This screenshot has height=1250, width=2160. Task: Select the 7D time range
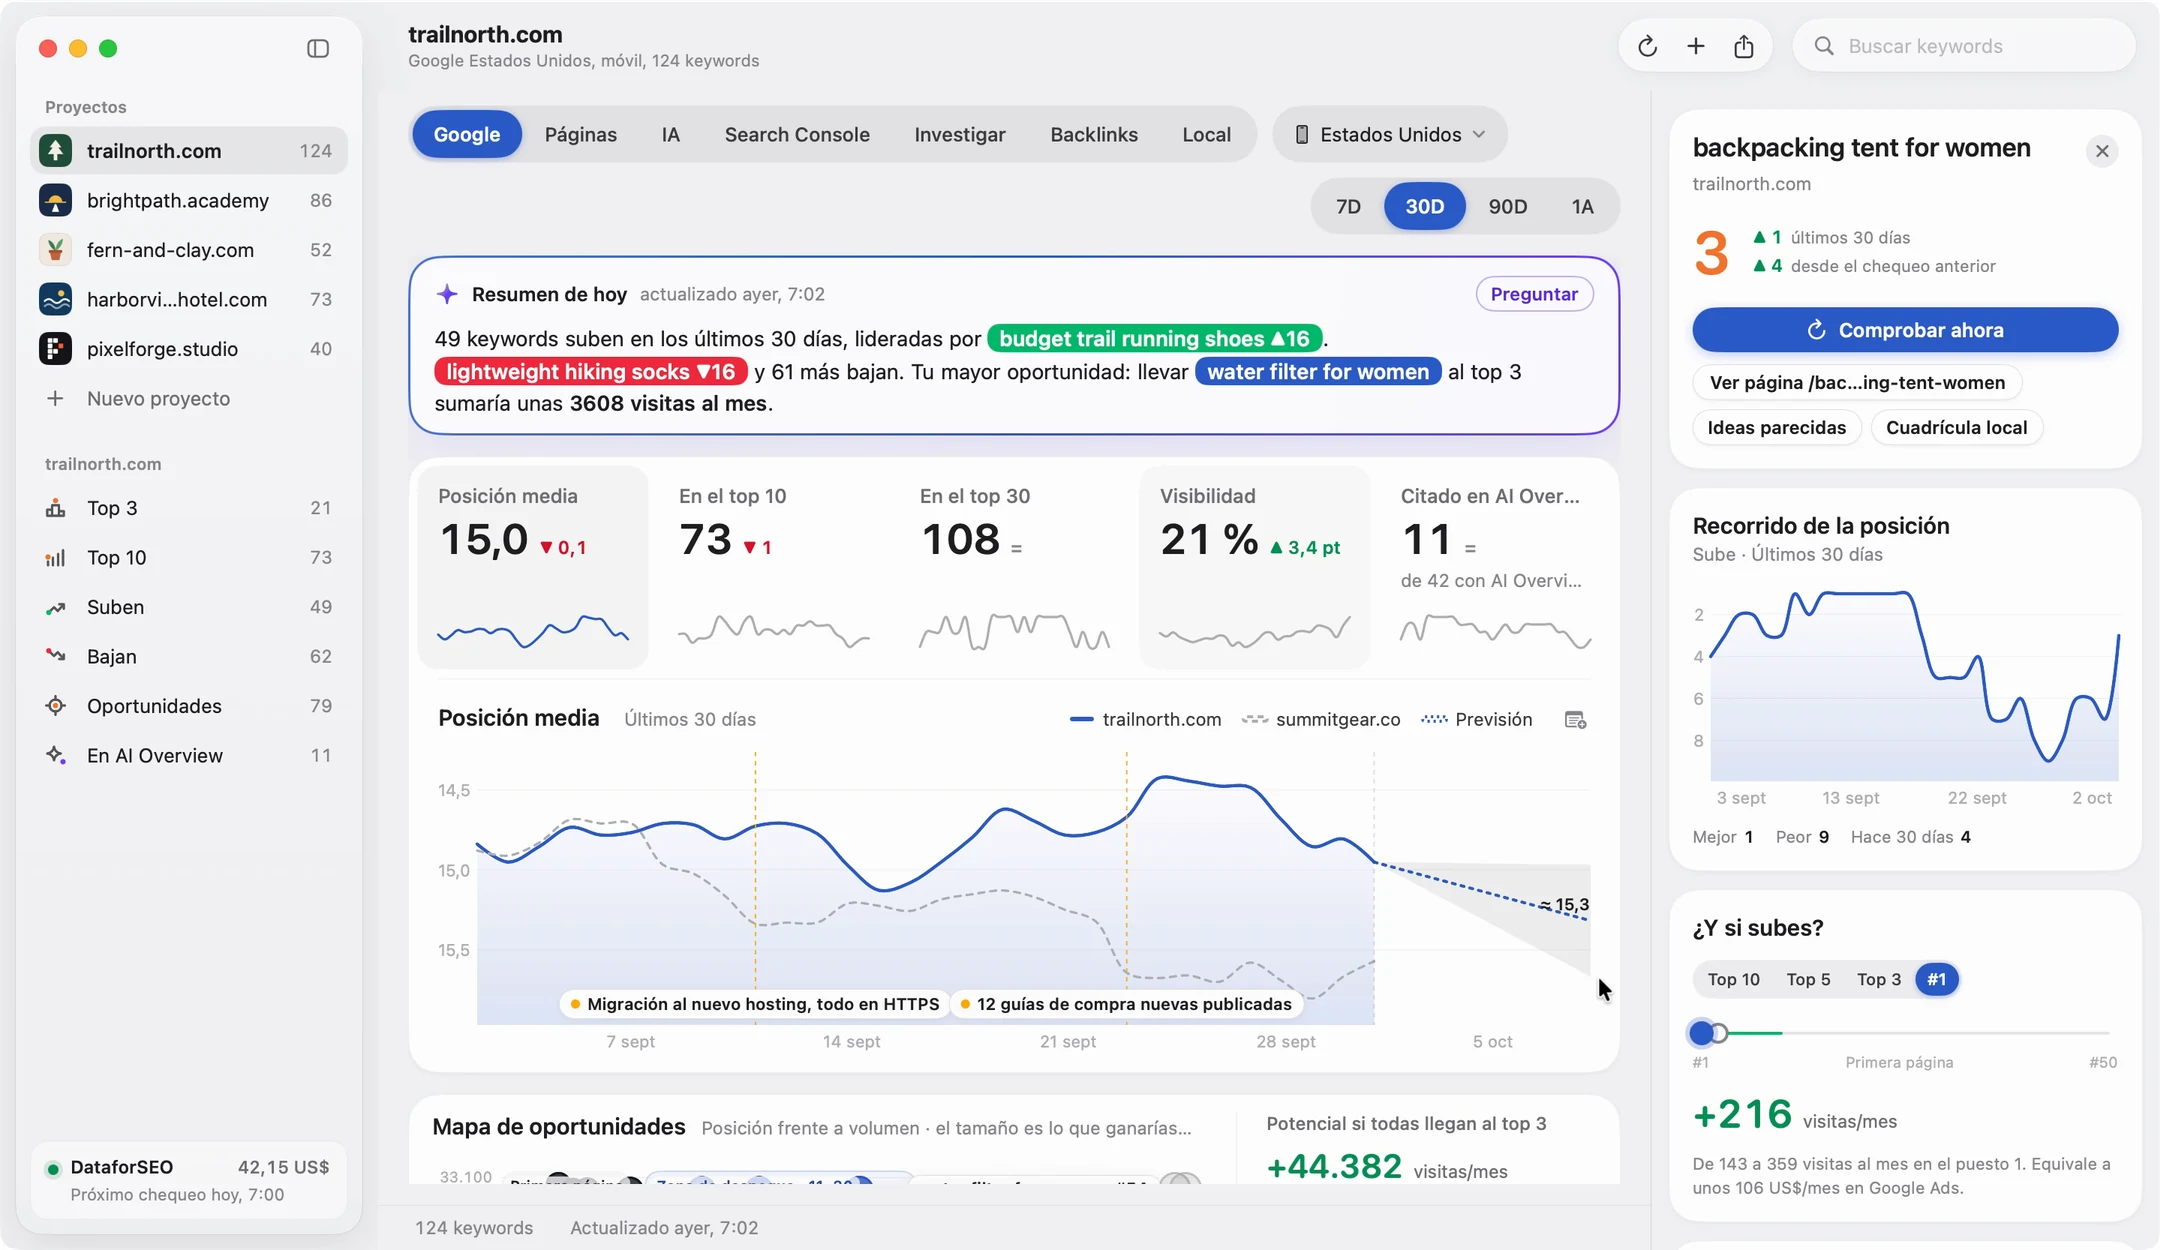pos(1348,206)
